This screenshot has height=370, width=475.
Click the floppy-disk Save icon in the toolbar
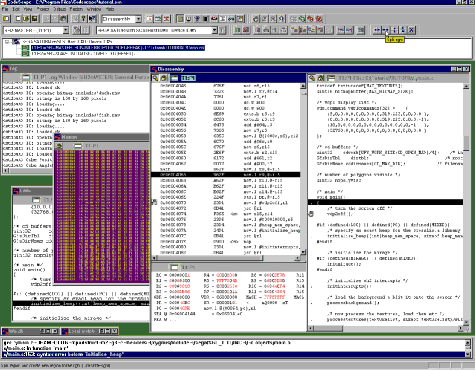click(x=35, y=19)
